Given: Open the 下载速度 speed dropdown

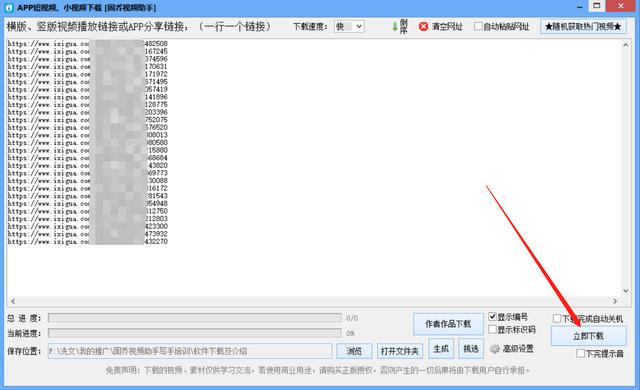Looking at the screenshot, I should point(349,27).
